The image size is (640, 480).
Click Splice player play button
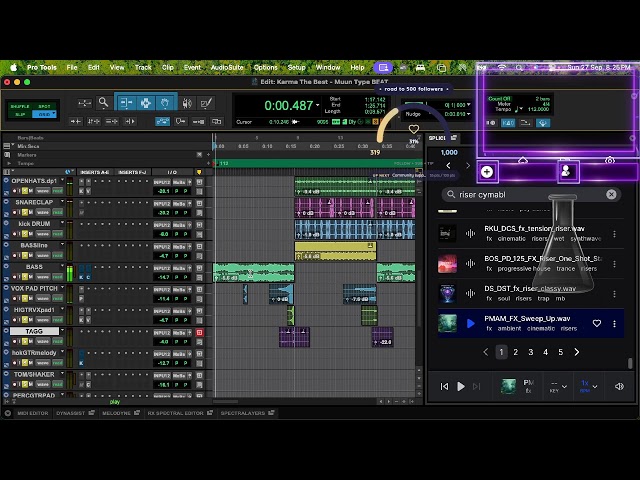[x=460, y=386]
